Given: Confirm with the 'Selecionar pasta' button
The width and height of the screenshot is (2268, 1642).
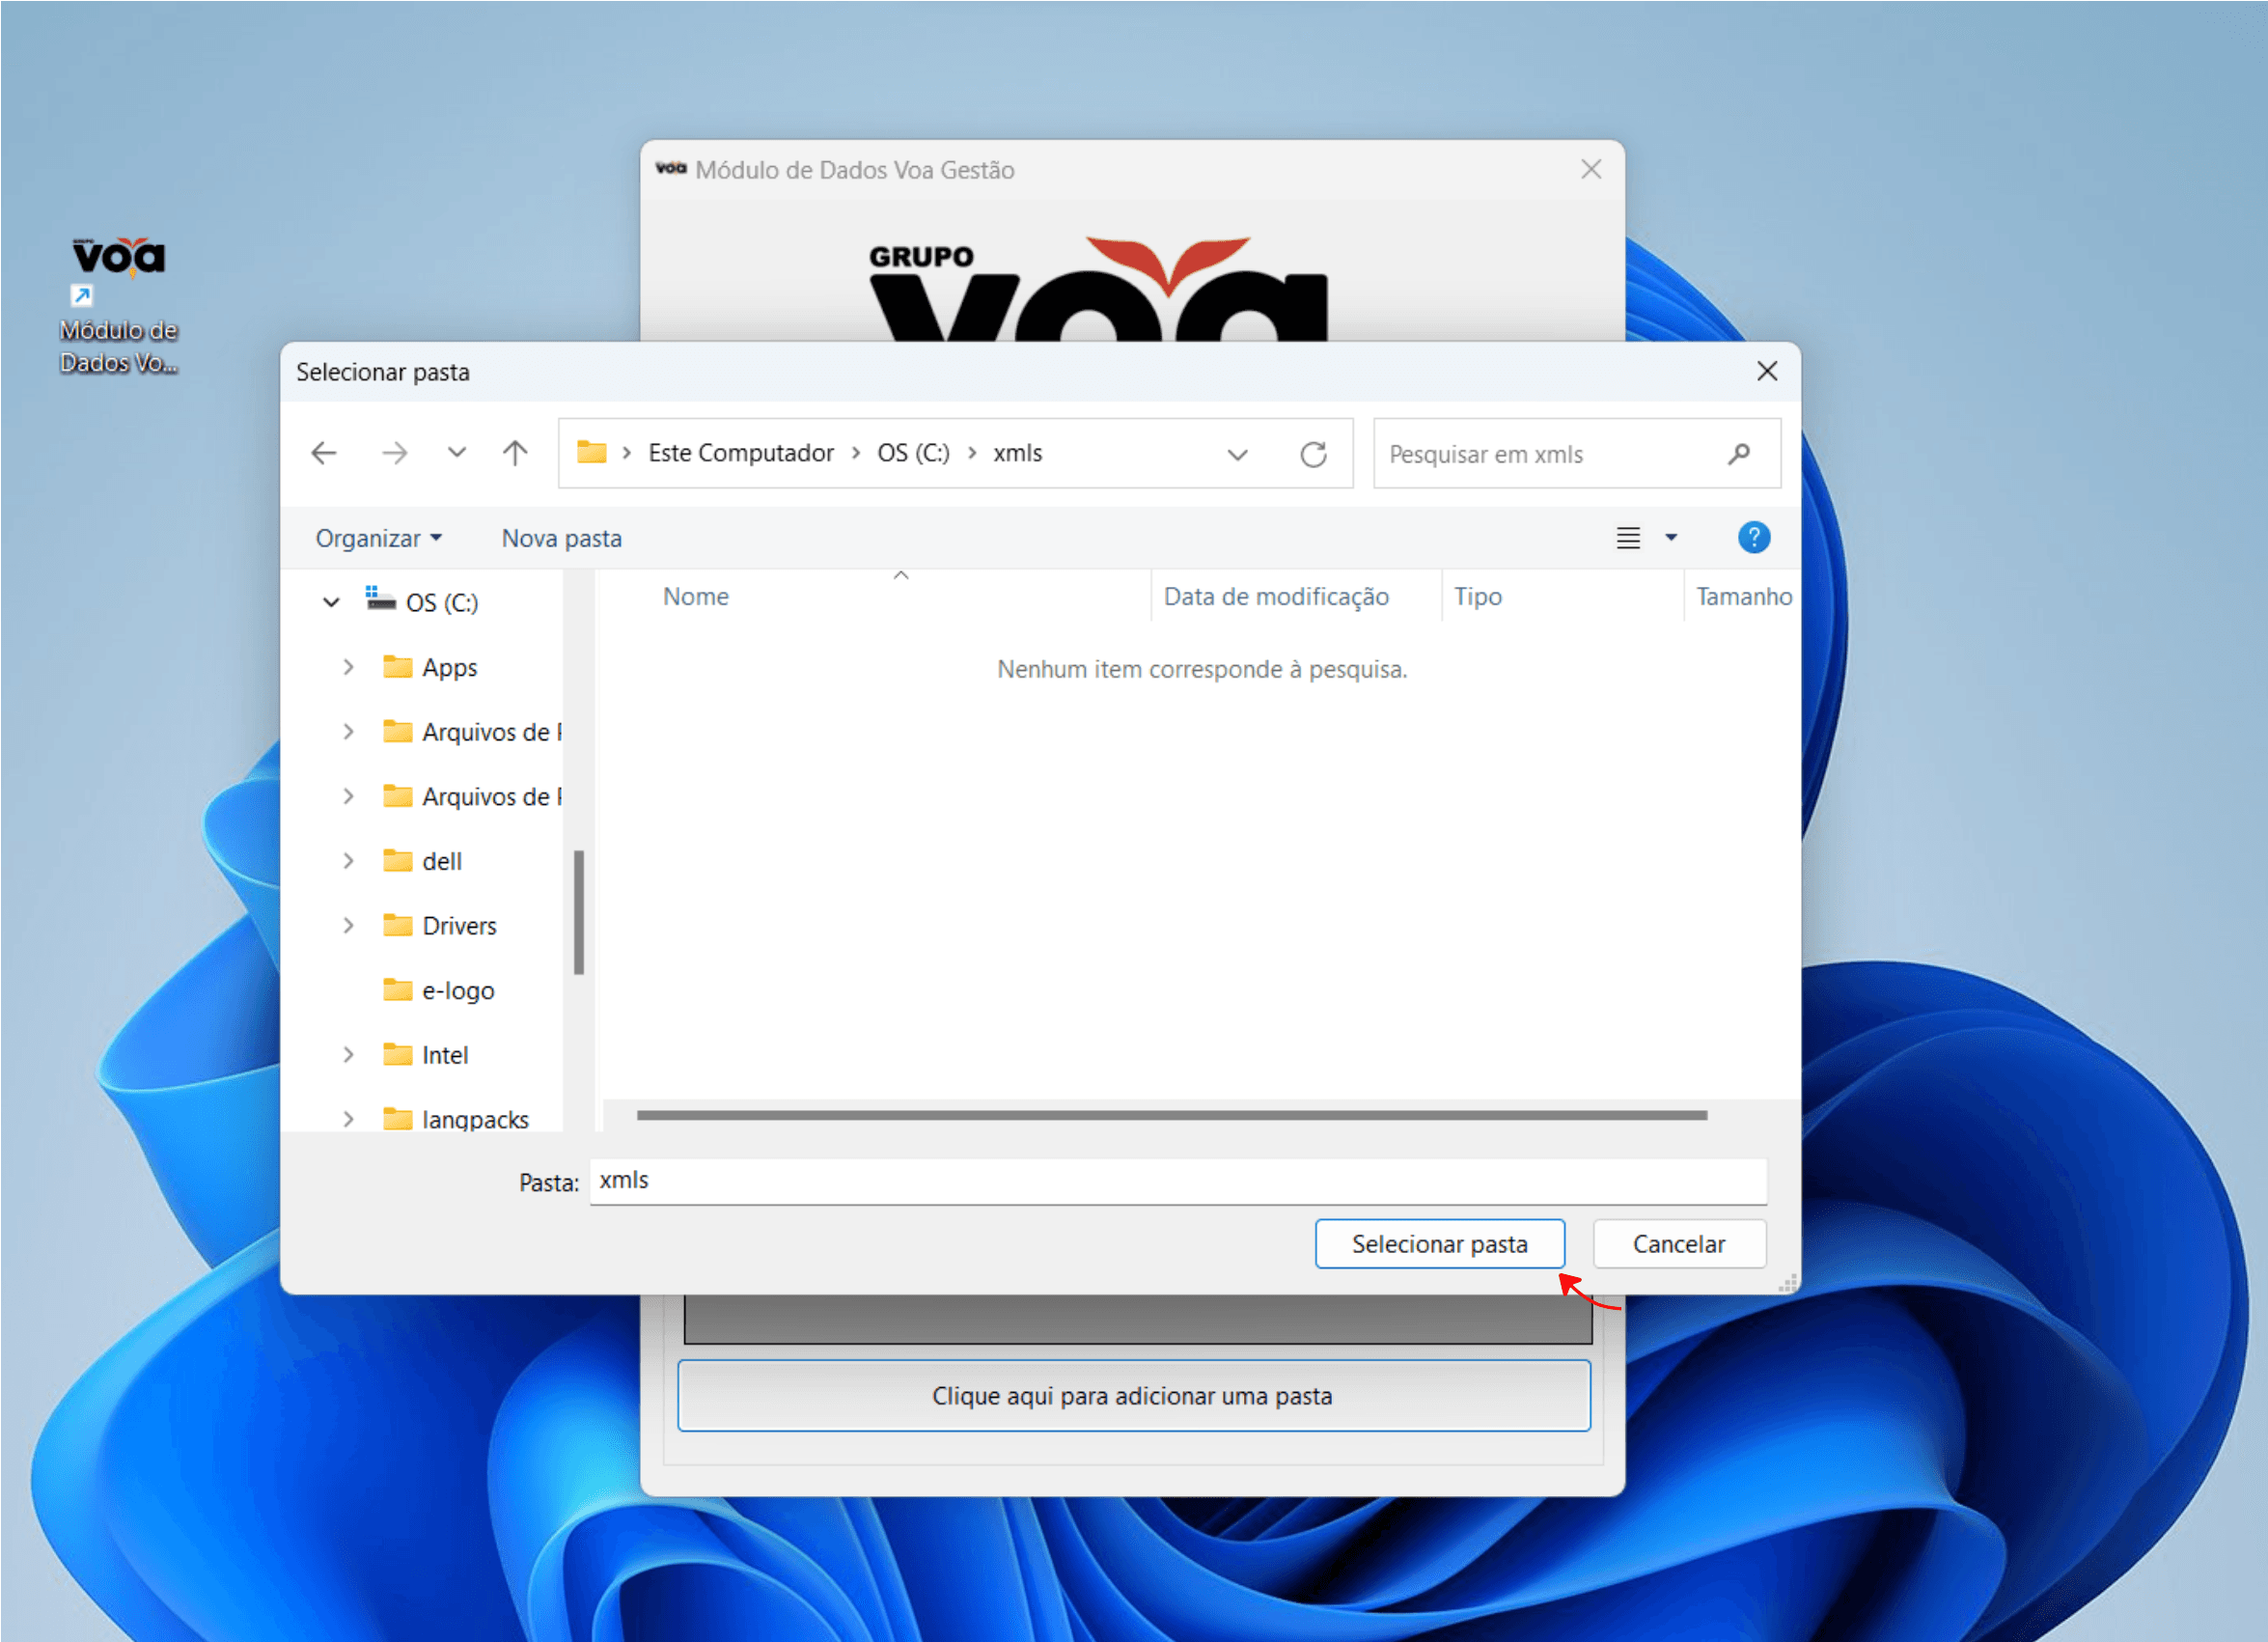Looking at the screenshot, I should pos(1439,1244).
